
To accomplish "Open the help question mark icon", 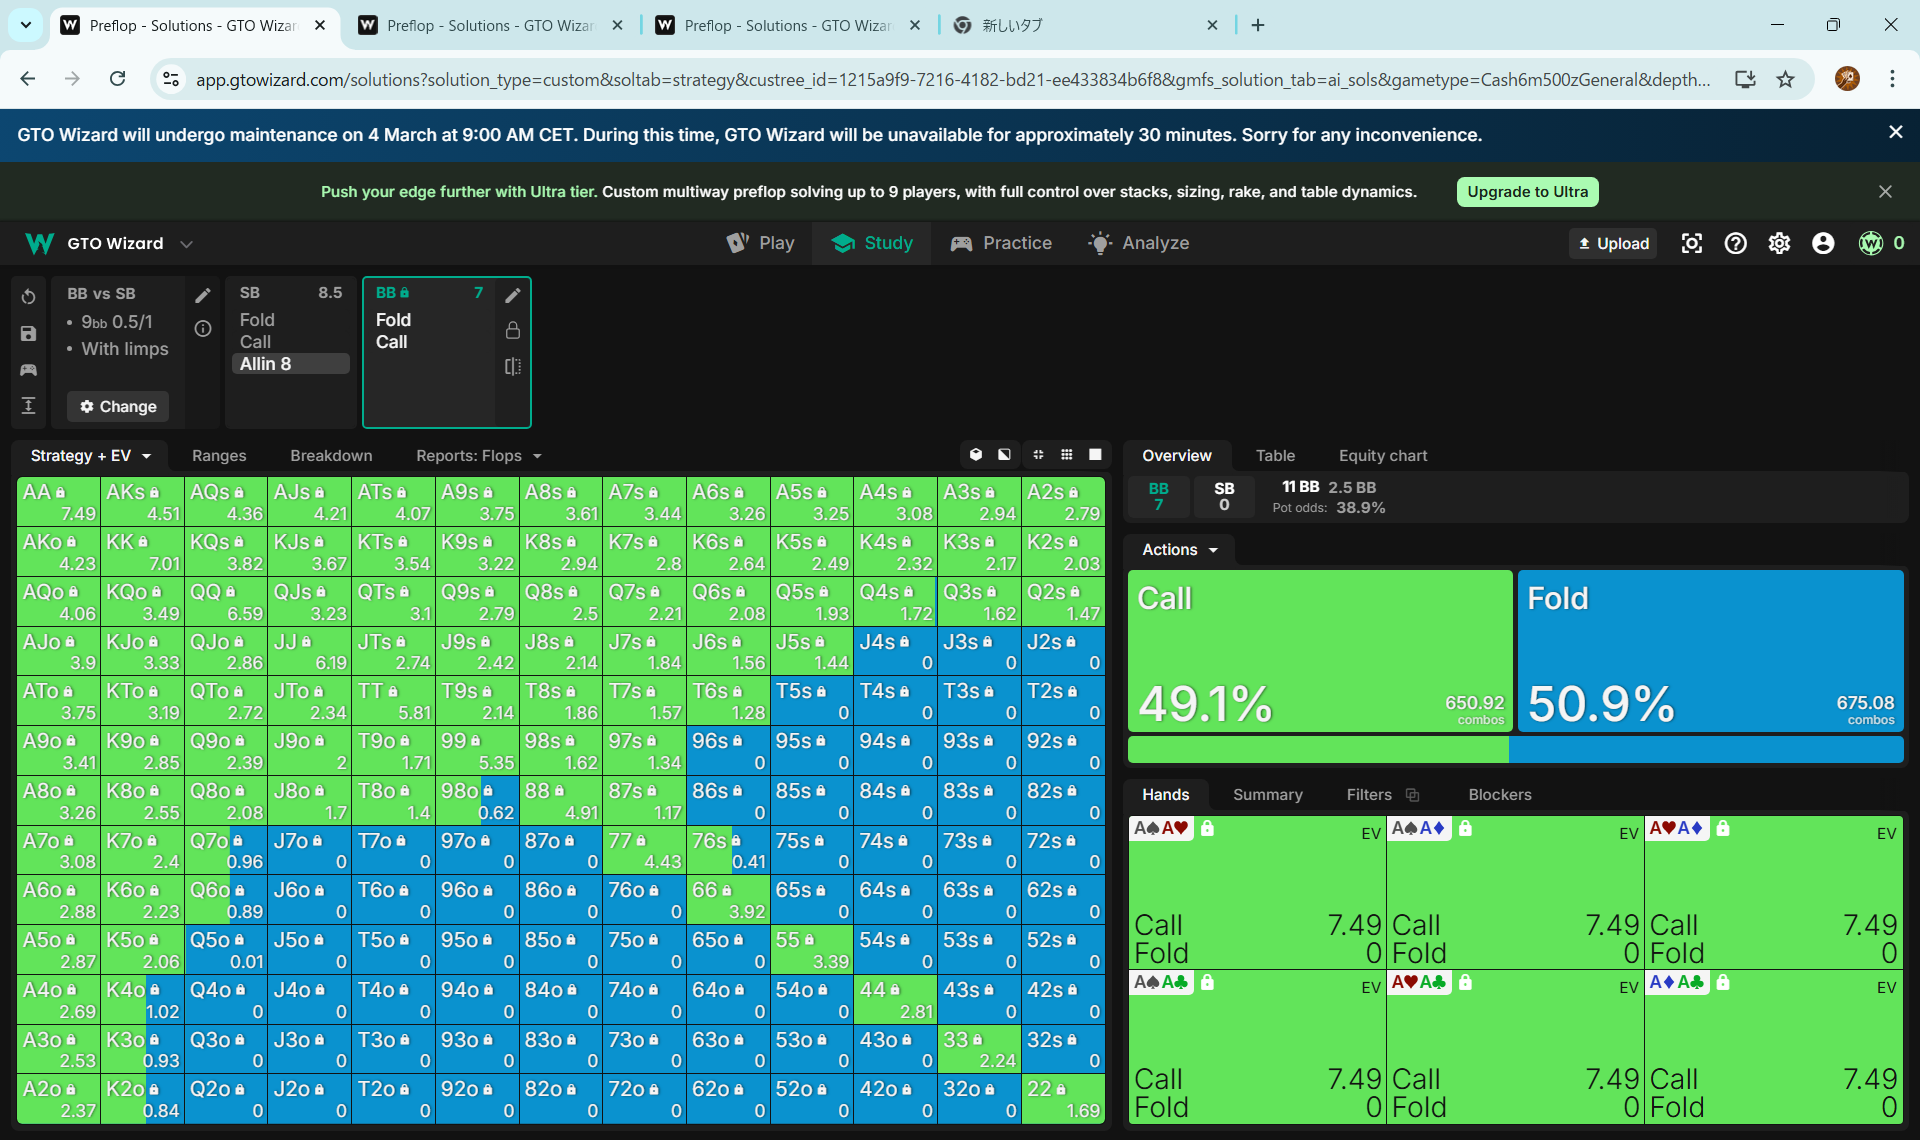I will (x=1736, y=243).
